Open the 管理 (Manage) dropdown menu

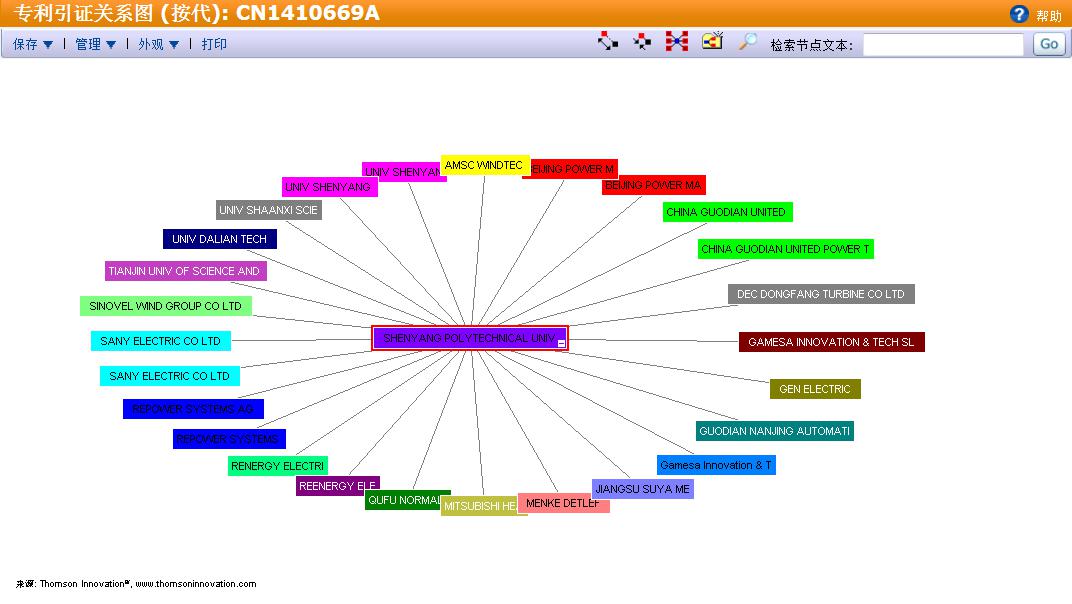pyautogui.click(x=96, y=44)
